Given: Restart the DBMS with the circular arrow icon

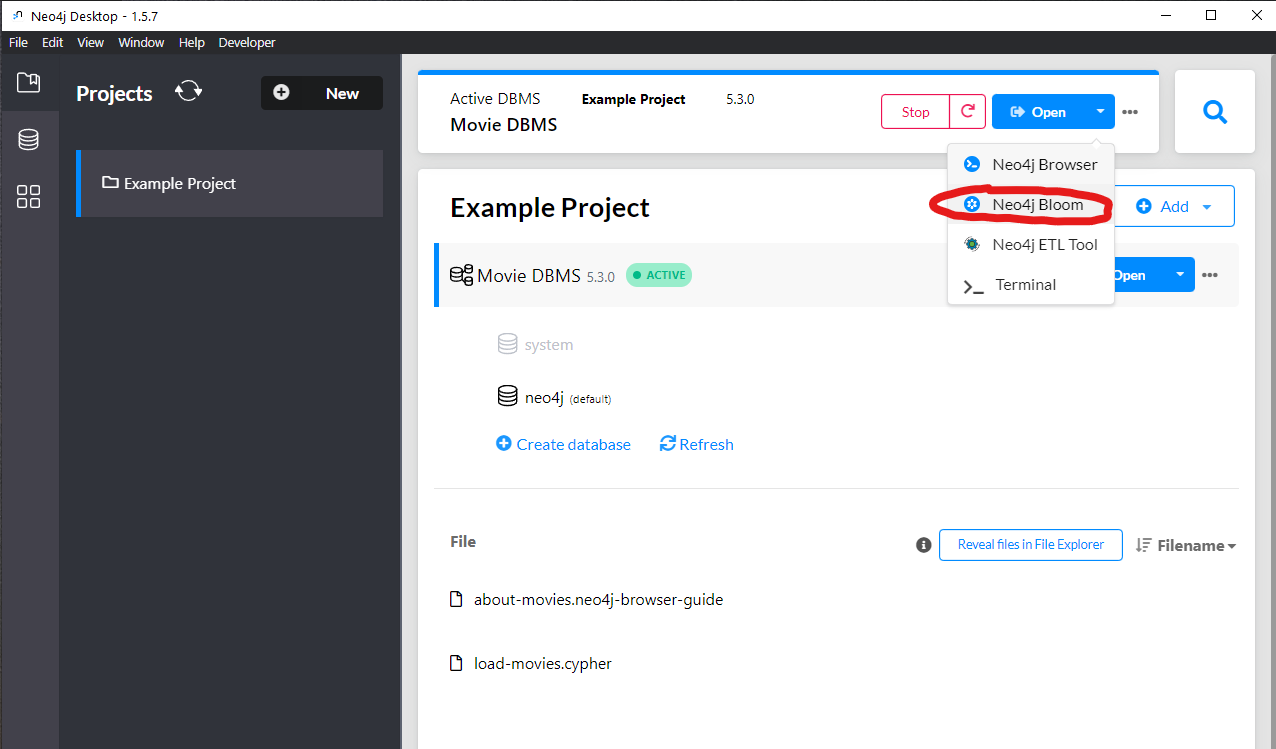Looking at the screenshot, I should [966, 111].
